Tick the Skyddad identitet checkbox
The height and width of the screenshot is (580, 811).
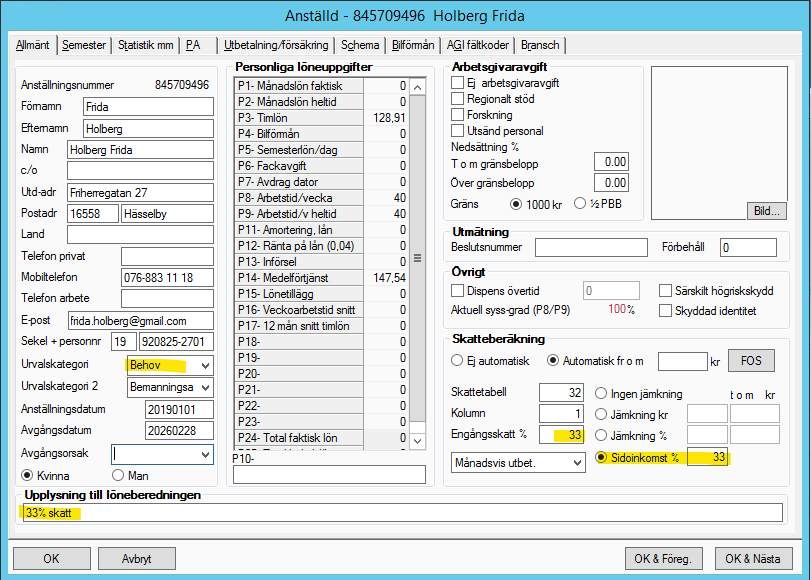pos(666,311)
